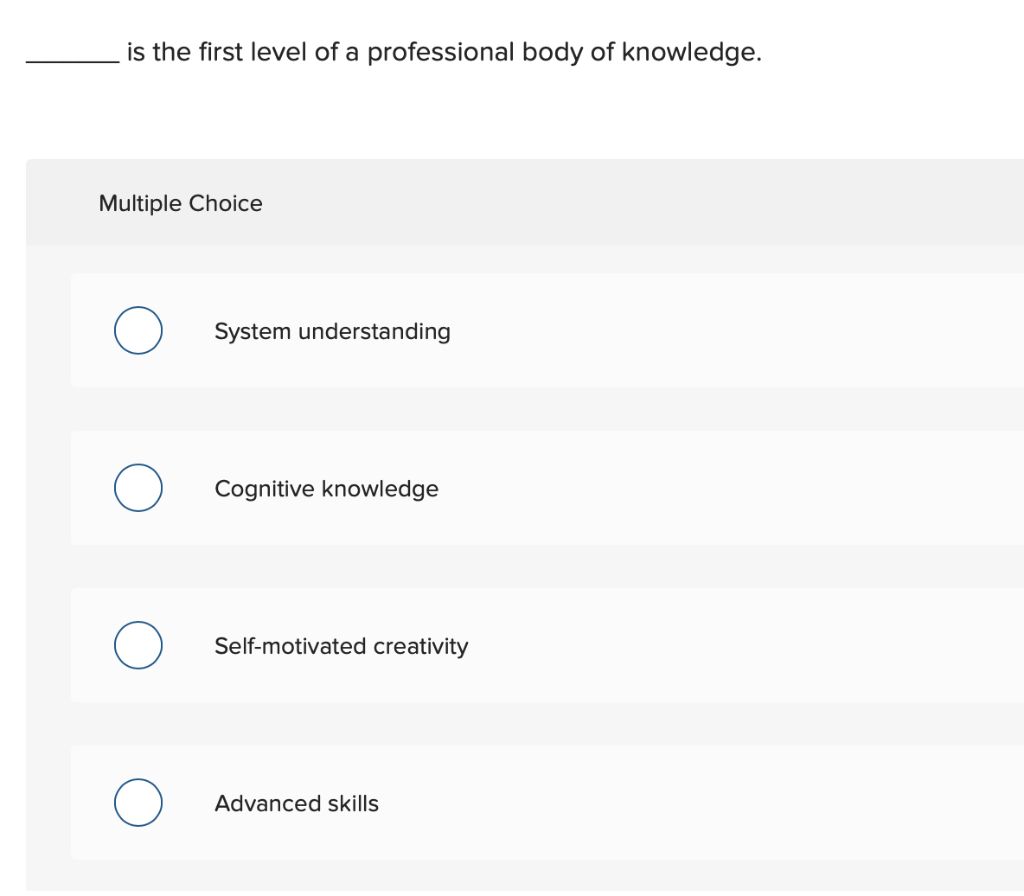Click the Cognitive knowledge answer text
Image resolution: width=1024 pixels, height=896 pixels.
click(326, 489)
